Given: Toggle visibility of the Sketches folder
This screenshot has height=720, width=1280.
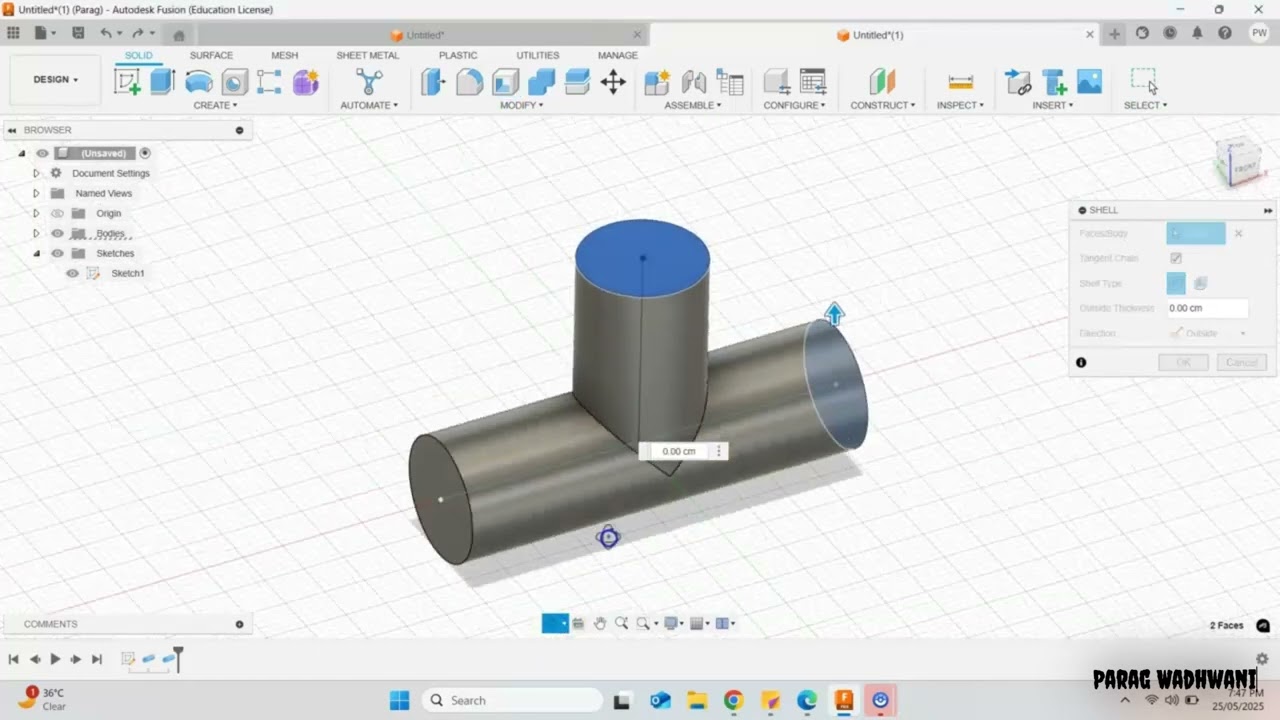Looking at the screenshot, I should (x=57, y=253).
